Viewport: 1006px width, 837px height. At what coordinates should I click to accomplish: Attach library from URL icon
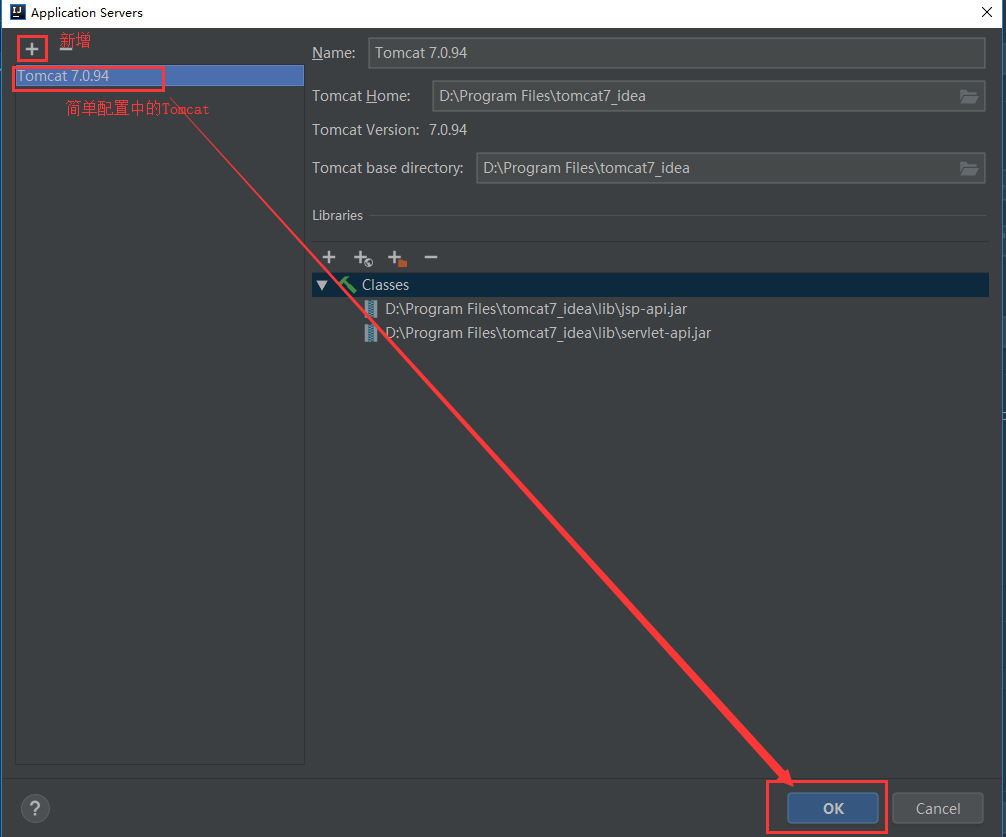362,258
